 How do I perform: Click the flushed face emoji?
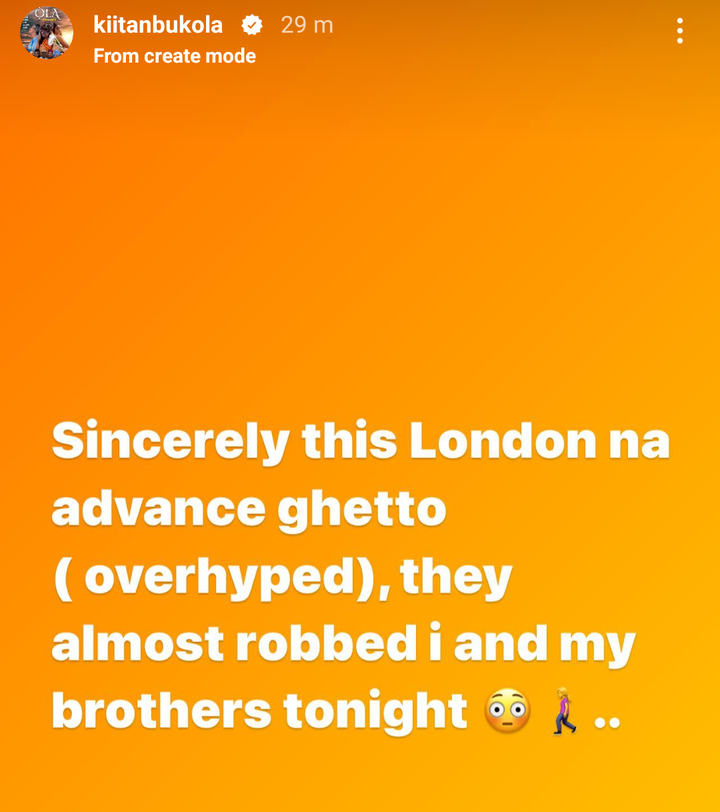[x=507, y=710]
